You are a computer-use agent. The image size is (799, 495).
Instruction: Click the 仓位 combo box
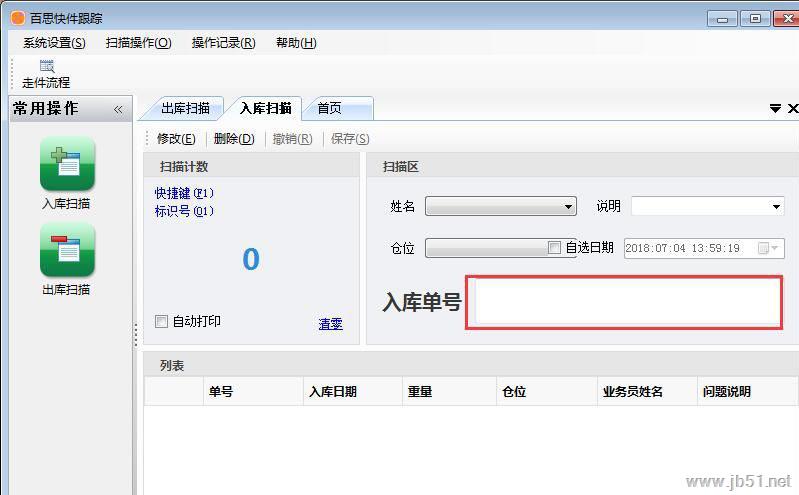click(486, 248)
